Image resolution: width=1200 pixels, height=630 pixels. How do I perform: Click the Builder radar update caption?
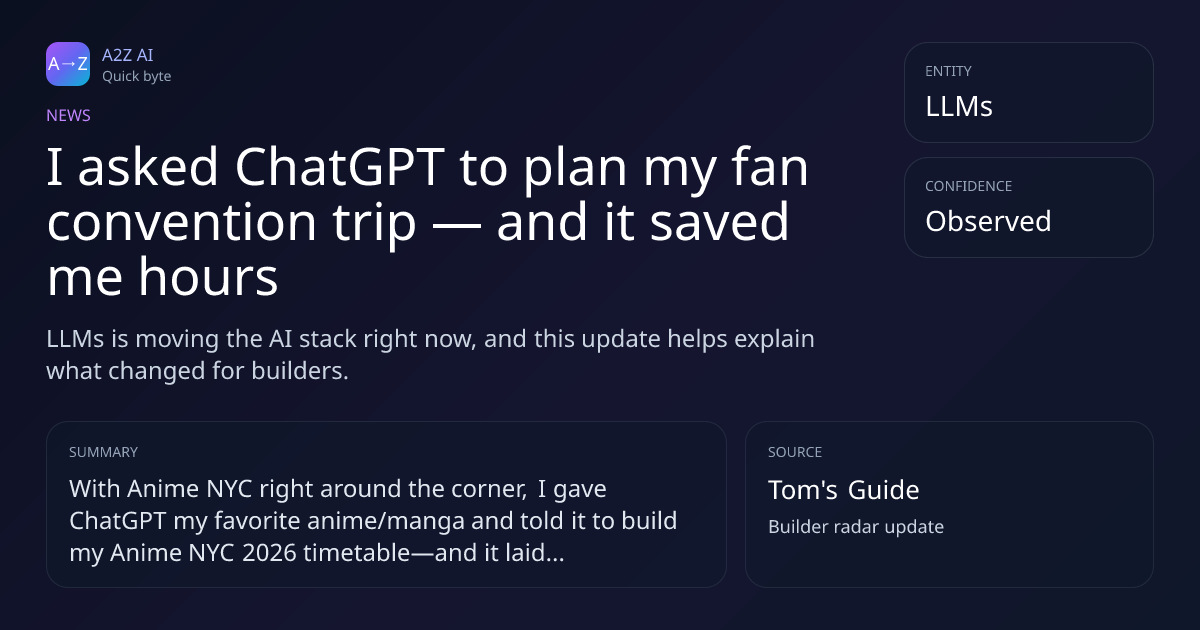tap(856, 527)
